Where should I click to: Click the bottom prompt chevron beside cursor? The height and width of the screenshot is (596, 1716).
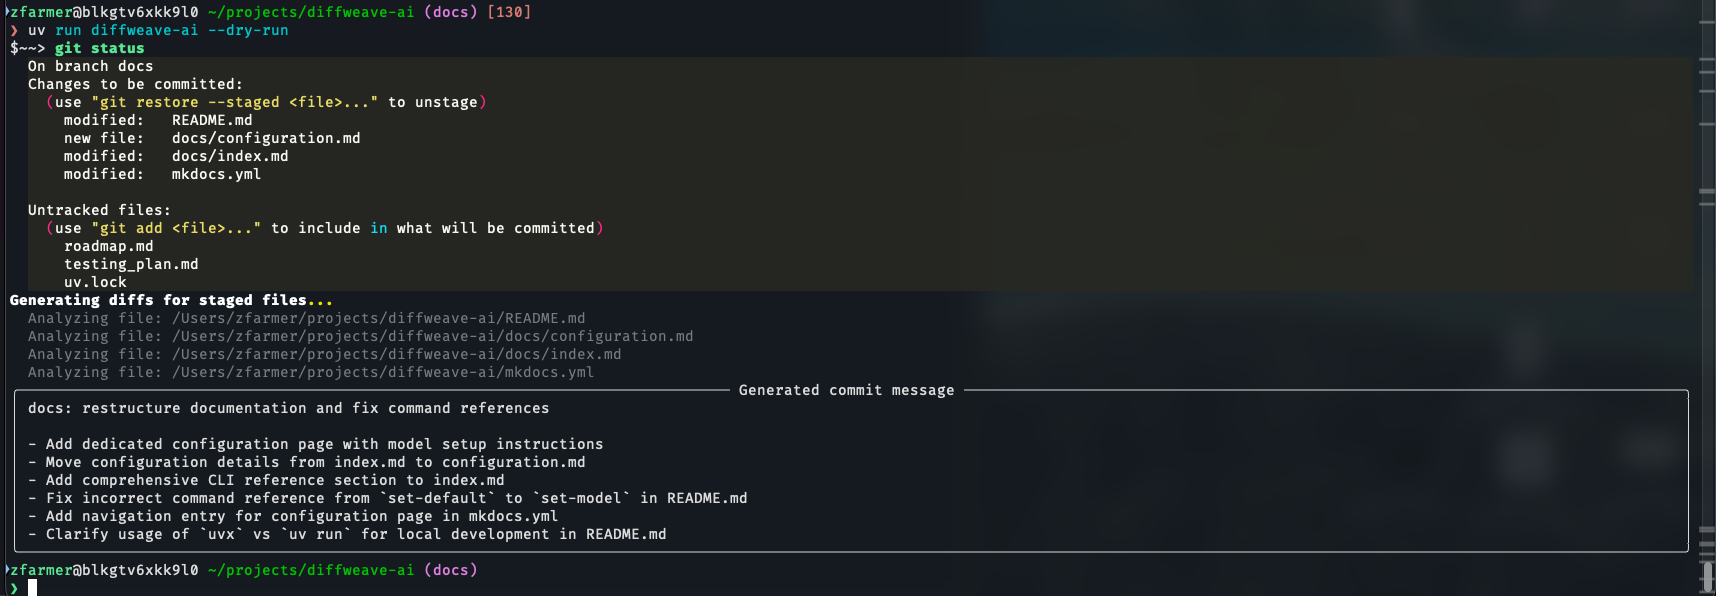14,588
